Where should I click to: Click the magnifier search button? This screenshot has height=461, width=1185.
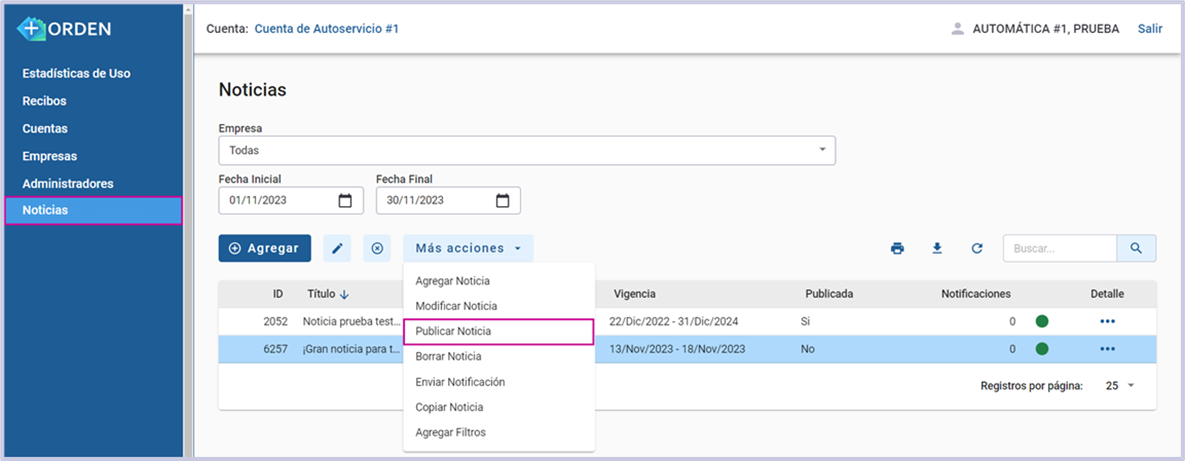[1136, 249]
